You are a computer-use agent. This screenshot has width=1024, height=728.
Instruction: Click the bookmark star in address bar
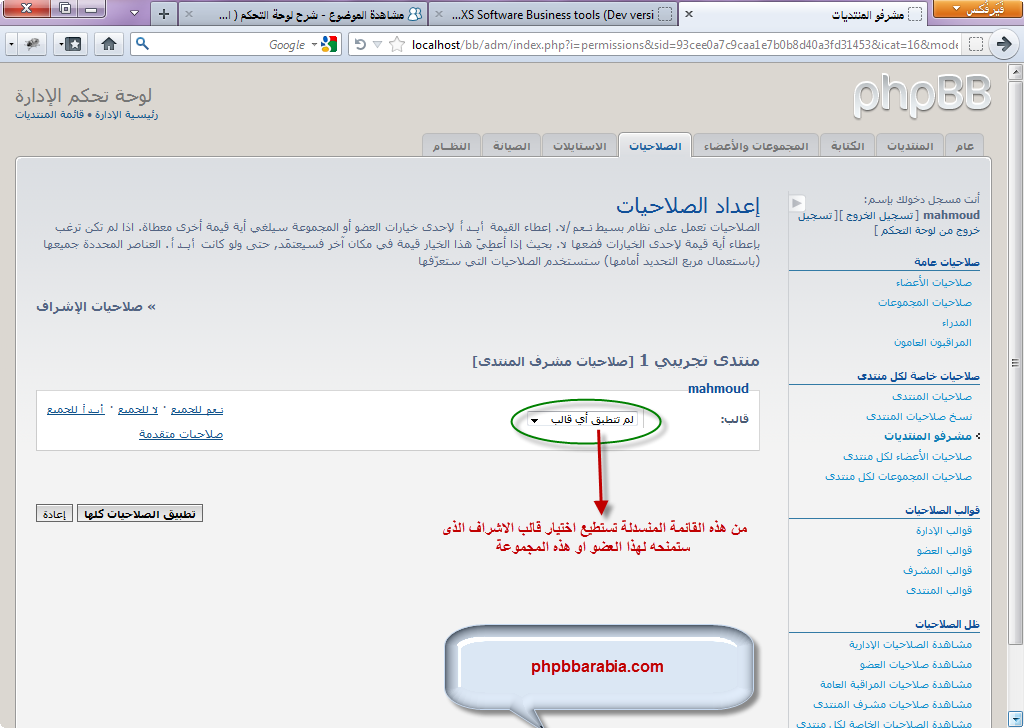(x=396, y=44)
